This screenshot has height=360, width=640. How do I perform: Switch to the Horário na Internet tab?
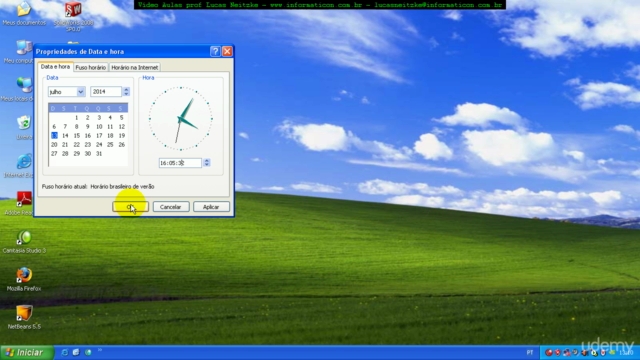click(134, 67)
